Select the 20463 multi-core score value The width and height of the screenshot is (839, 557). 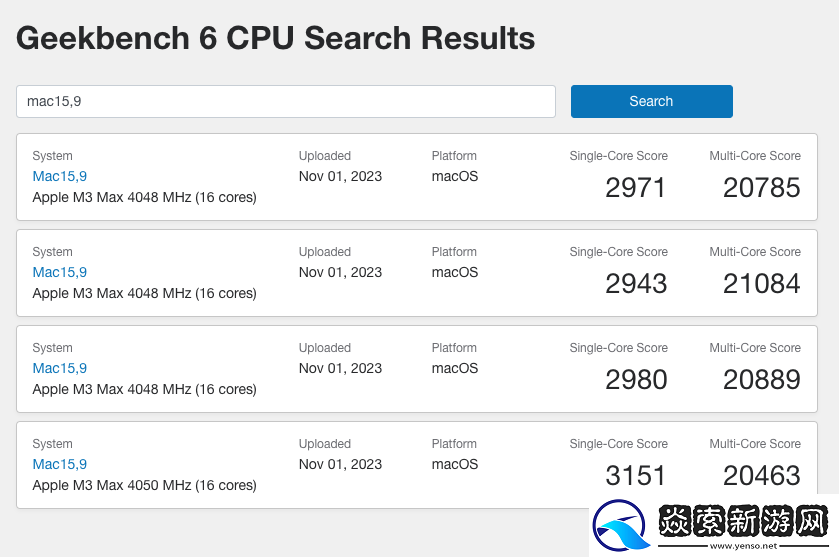click(762, 475)
